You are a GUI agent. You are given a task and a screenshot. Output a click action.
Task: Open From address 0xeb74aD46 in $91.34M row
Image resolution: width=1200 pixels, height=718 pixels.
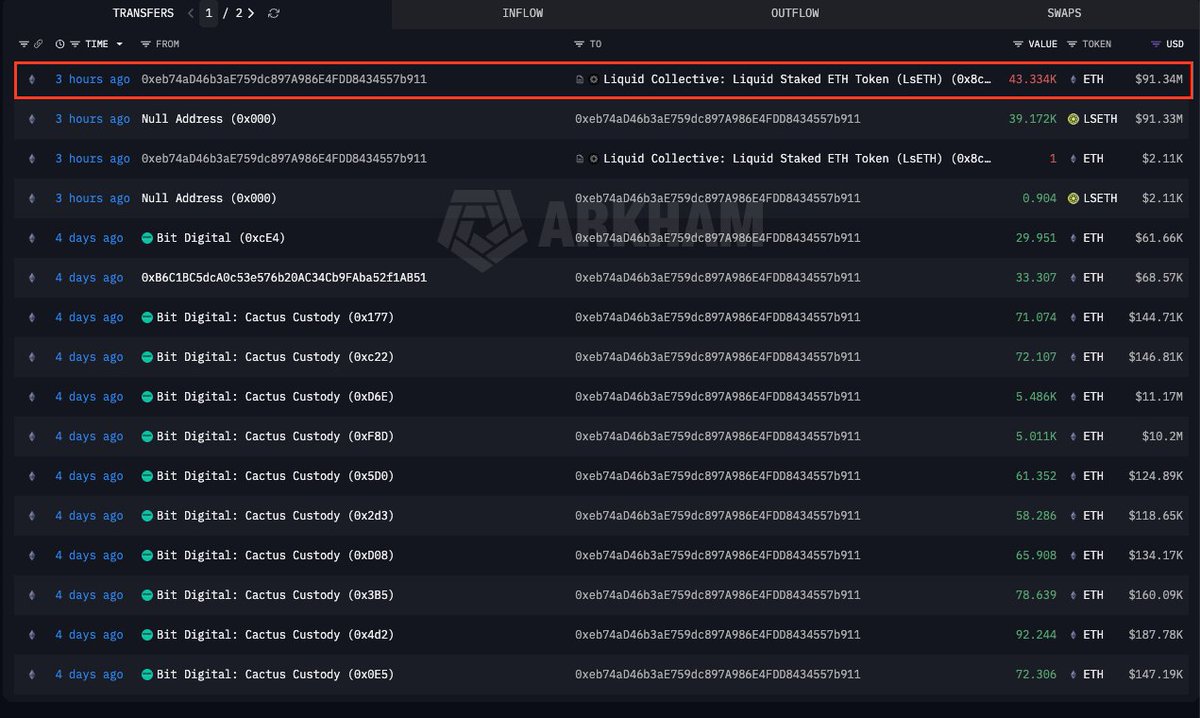(284, 79)
